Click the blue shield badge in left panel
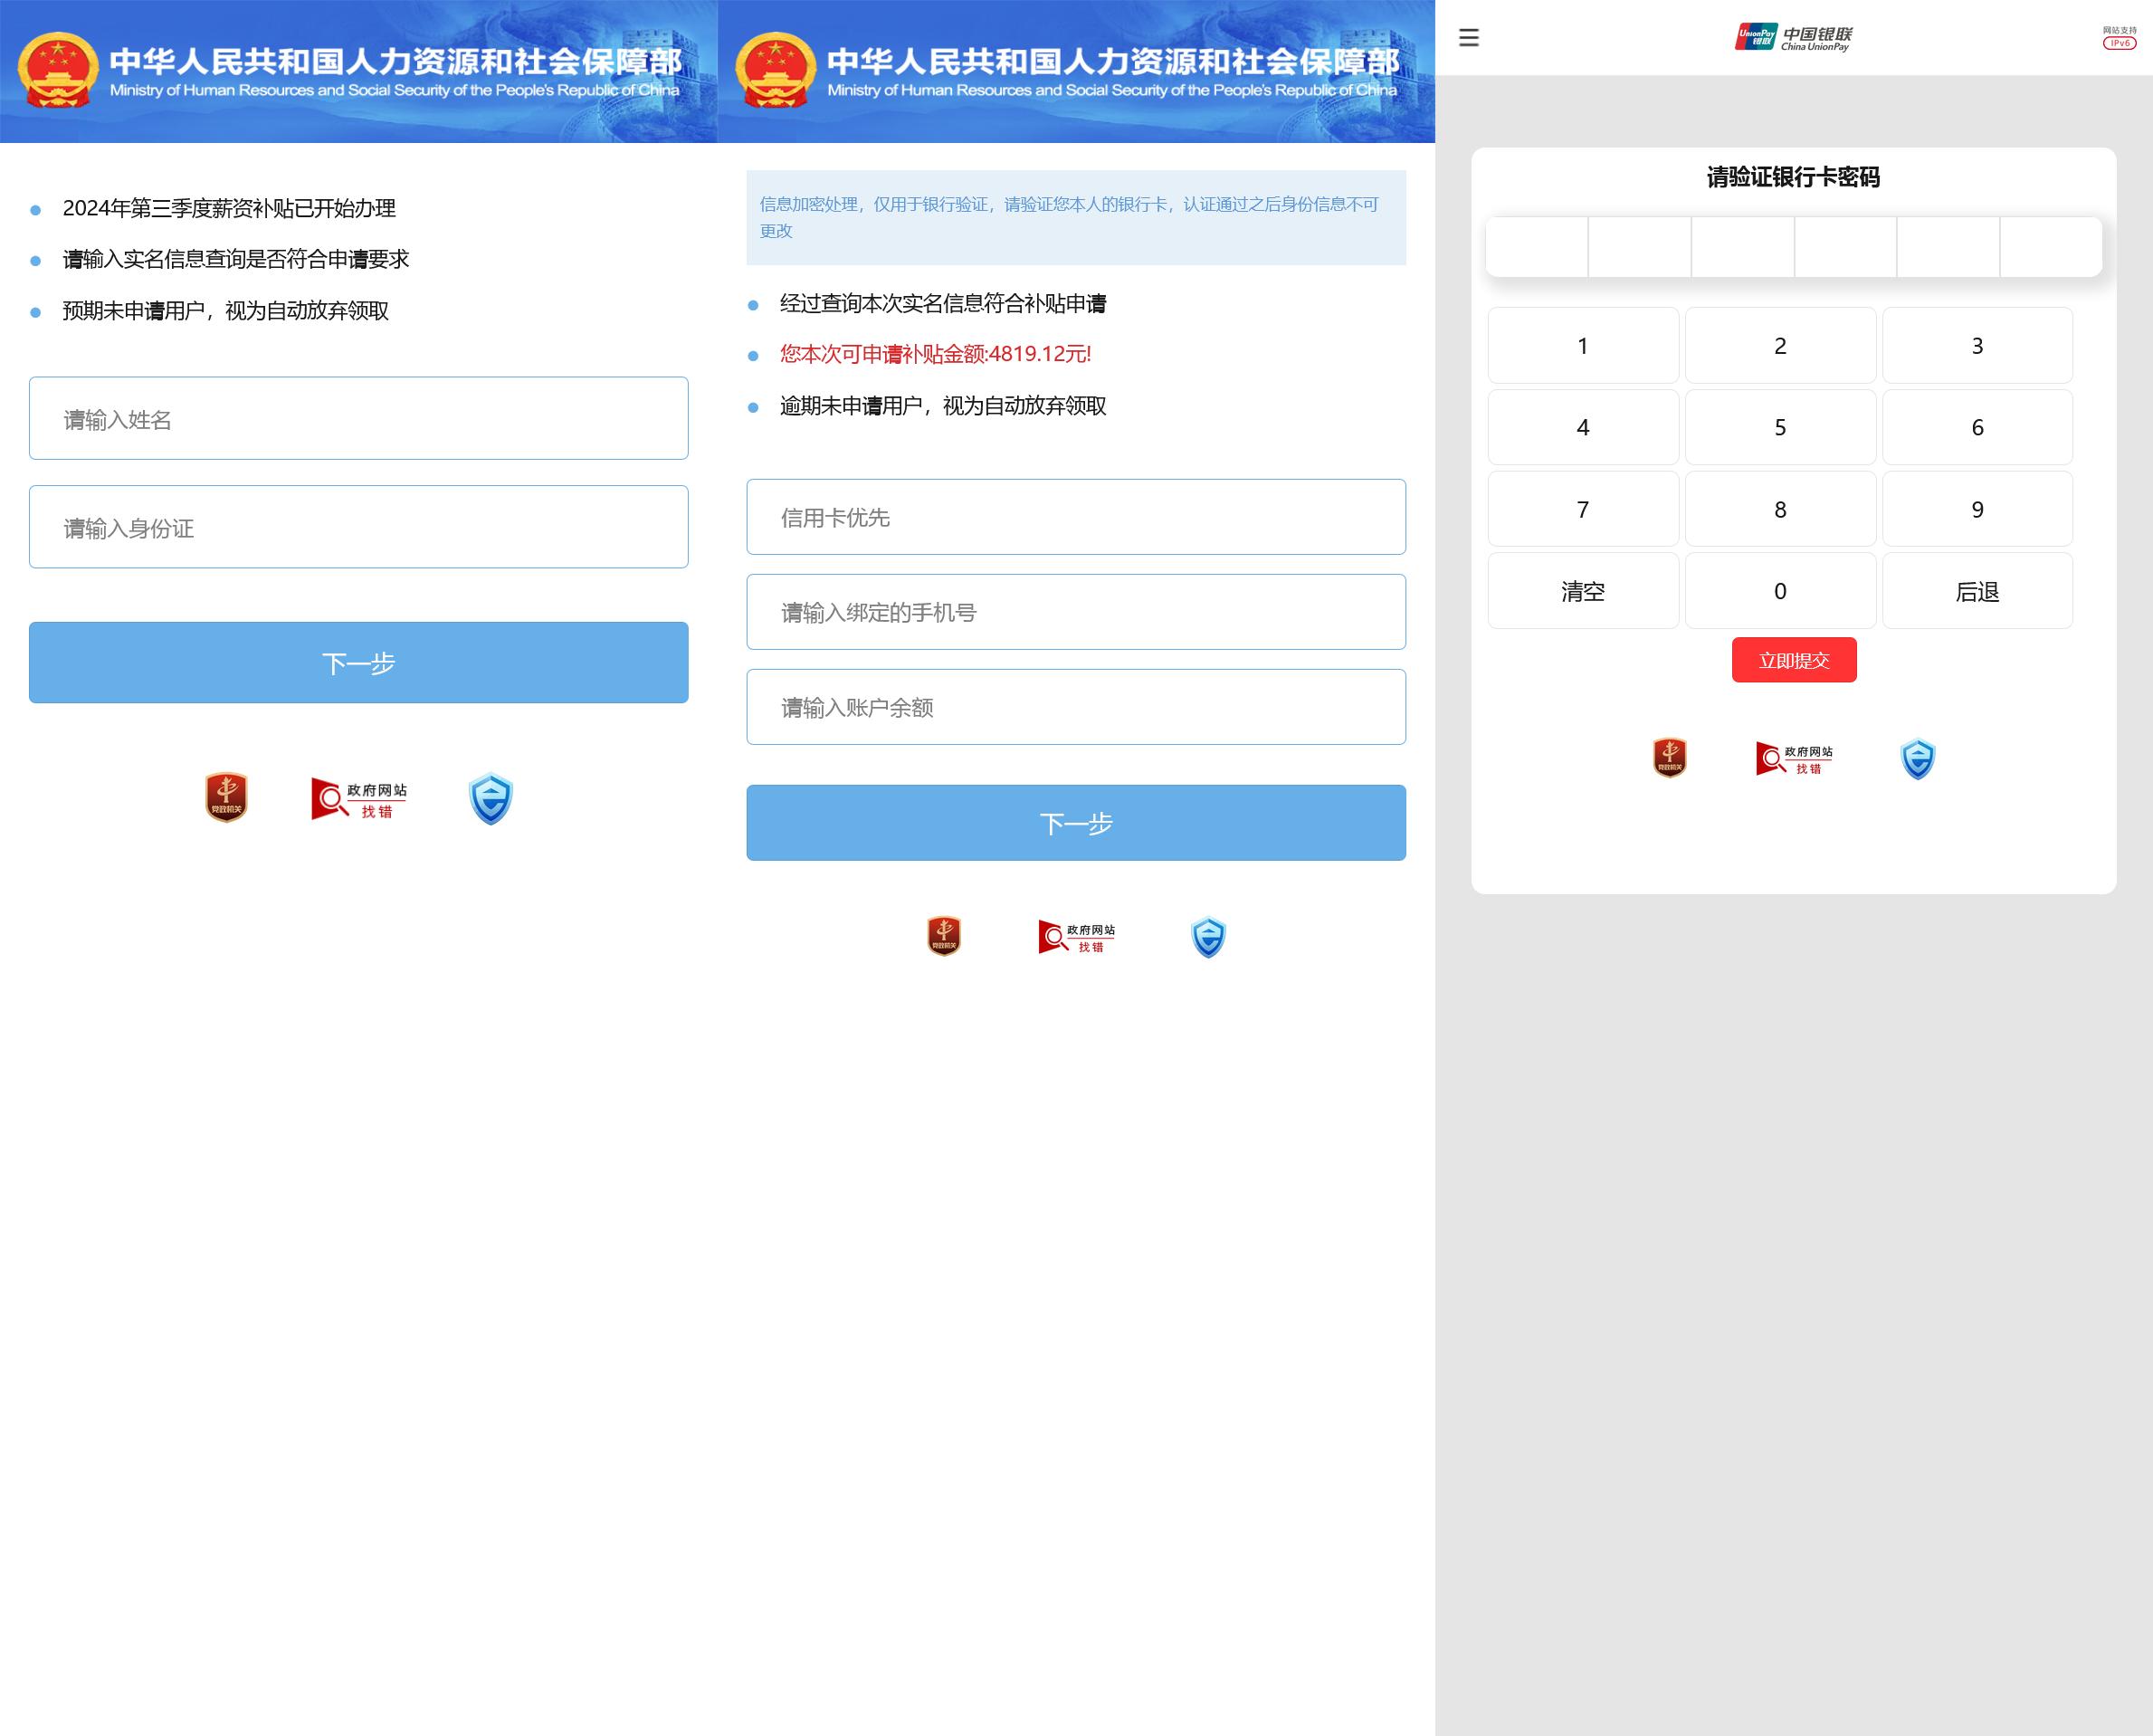This screenshot has height=1736, width=2153. (x=491, y=799)
